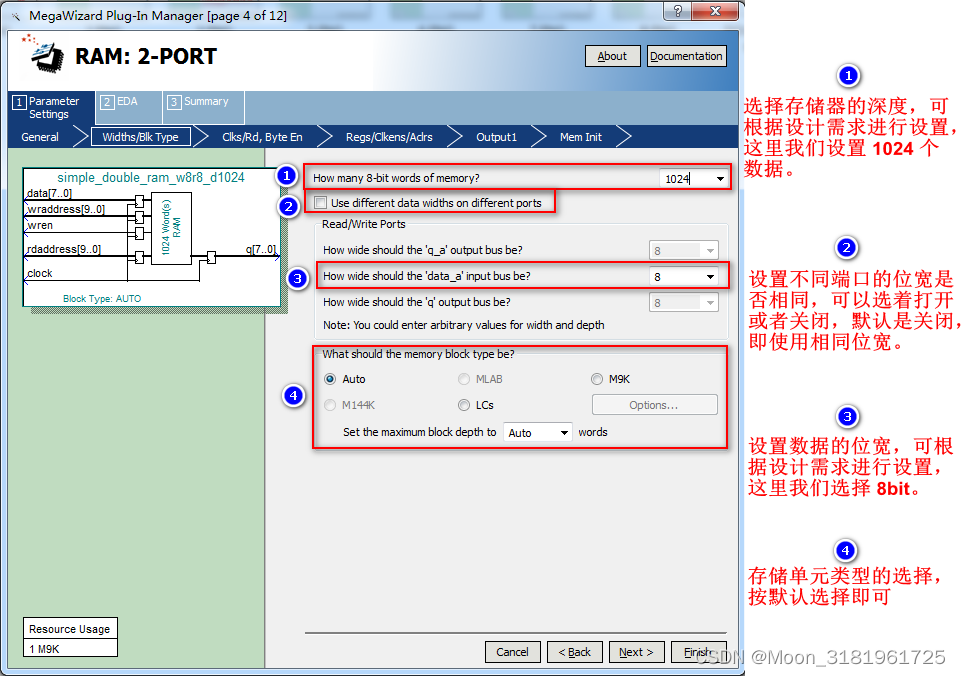Image resolution: width=961 pixels, height=676 pixels.
Task: Click the wren port label
Action: pos(40,225)
